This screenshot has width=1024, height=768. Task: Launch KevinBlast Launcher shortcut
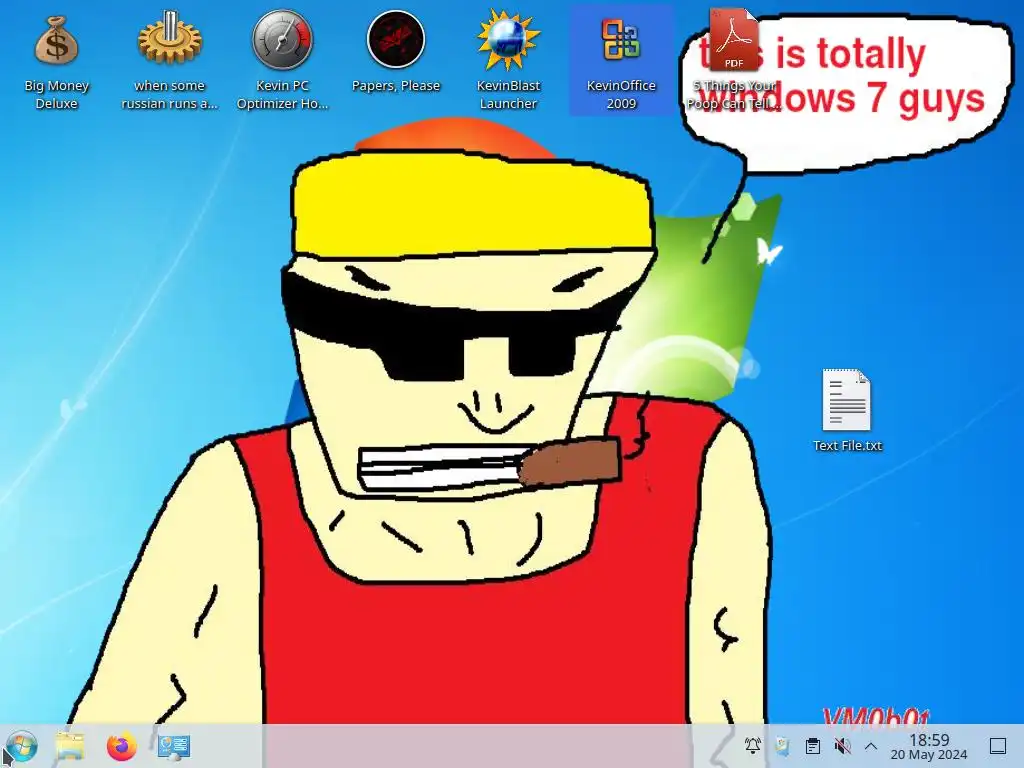(508, 60)
